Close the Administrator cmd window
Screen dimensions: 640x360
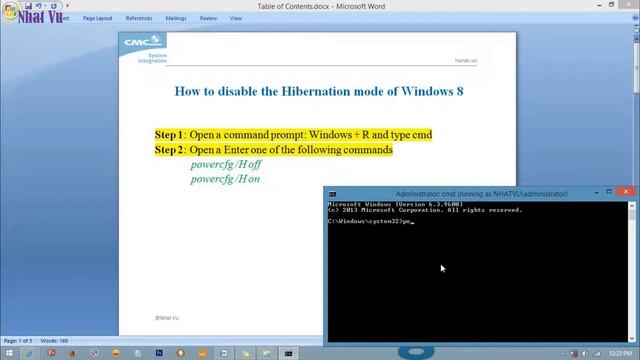coord(626,191)
